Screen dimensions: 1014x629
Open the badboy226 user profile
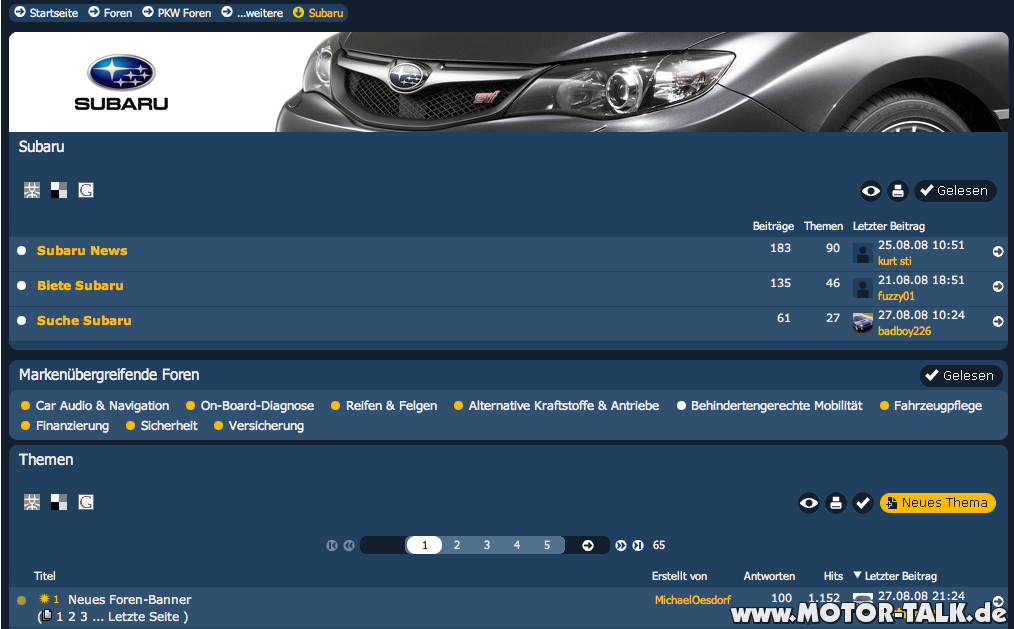click(904, 331)
